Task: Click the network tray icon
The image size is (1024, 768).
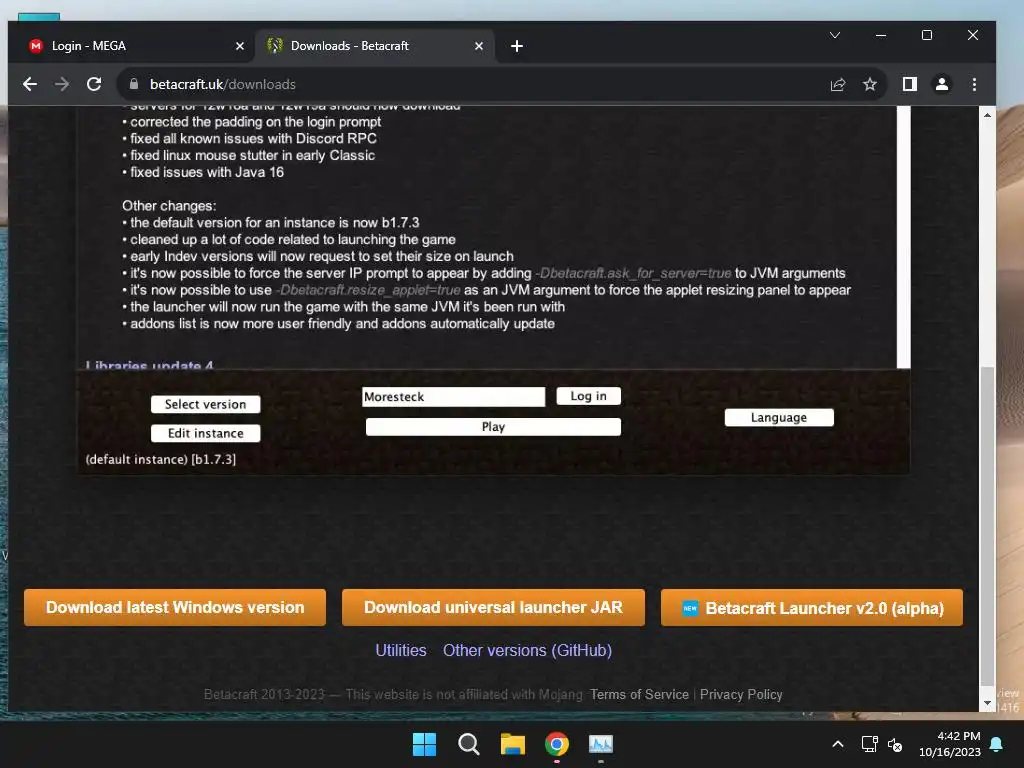Action: (x=869, y=744)
